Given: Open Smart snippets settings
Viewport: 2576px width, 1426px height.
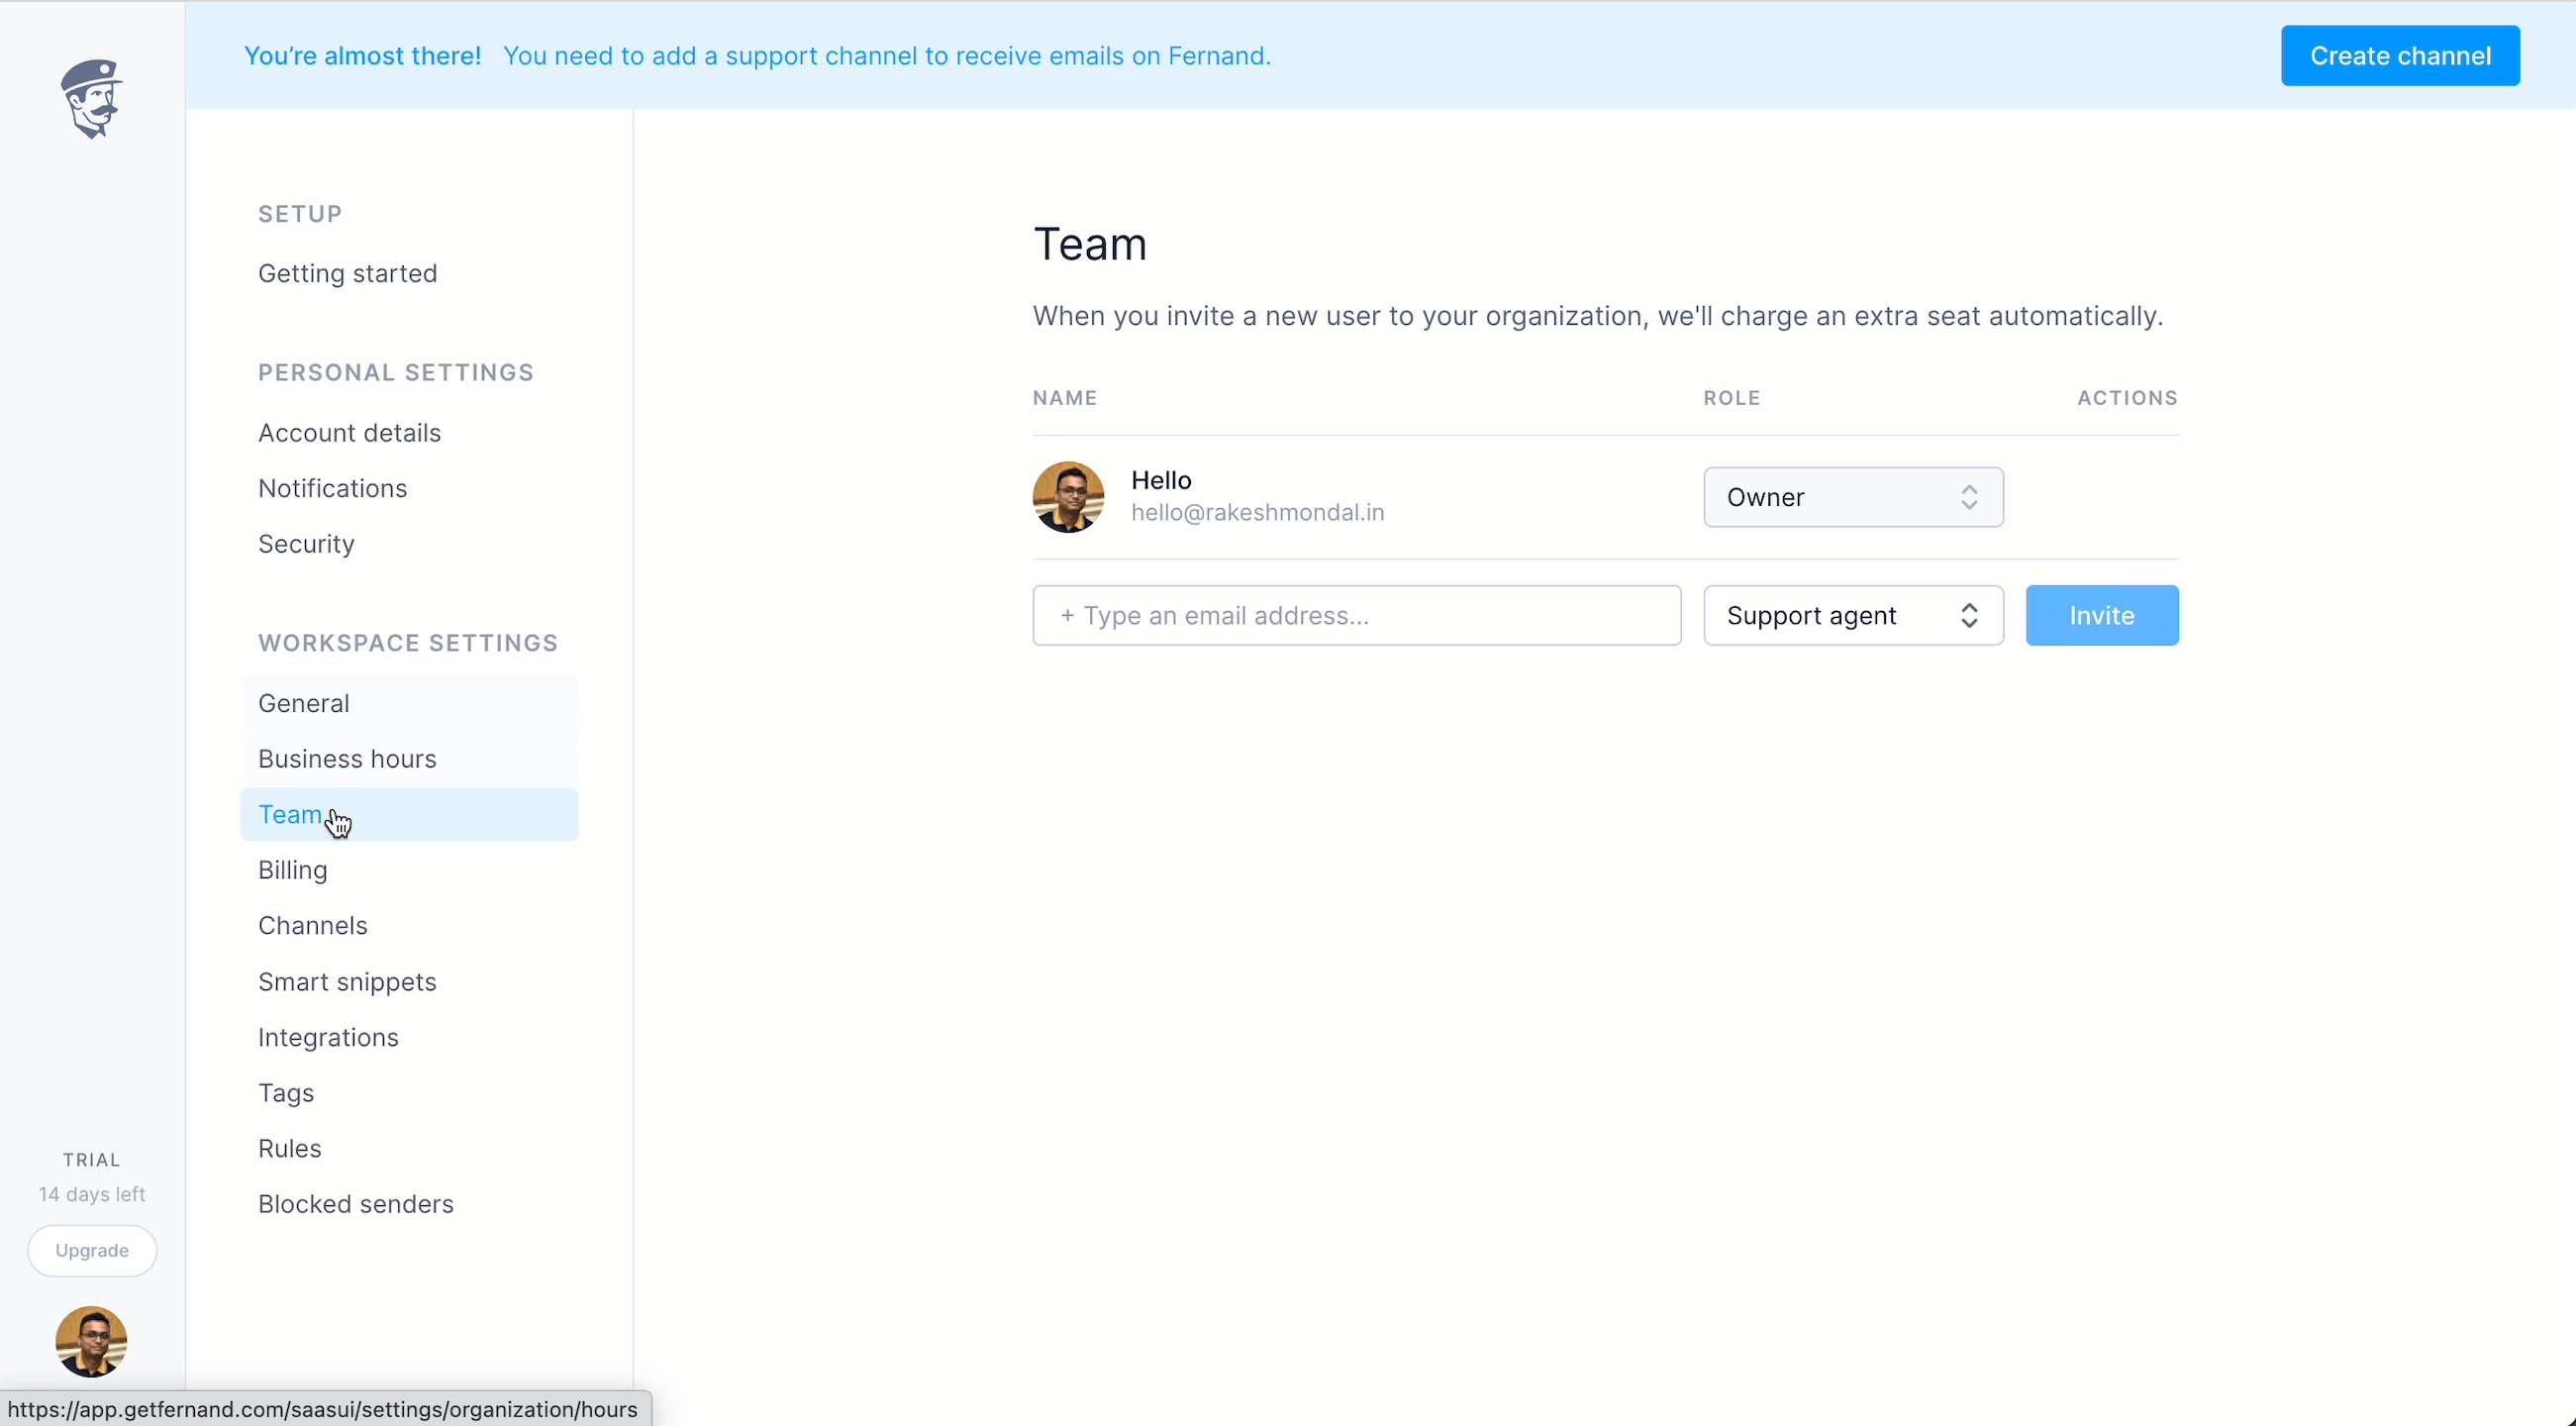Looking at the screenshot, I should (347, 982).
